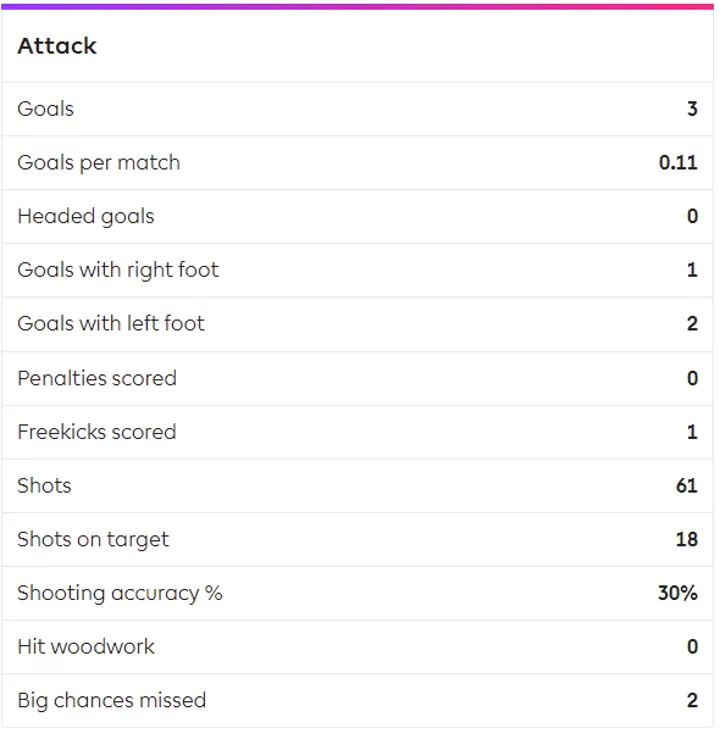
Task: Click the Goals value 3
Action: tap(692, 109)
